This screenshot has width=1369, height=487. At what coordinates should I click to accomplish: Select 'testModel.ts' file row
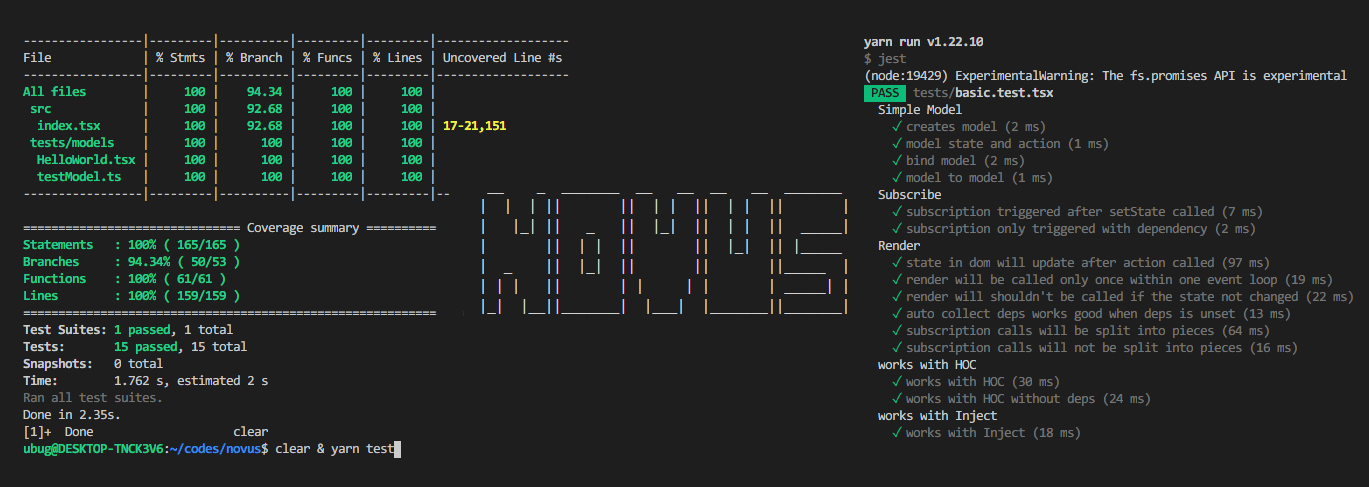click(79, 177)
